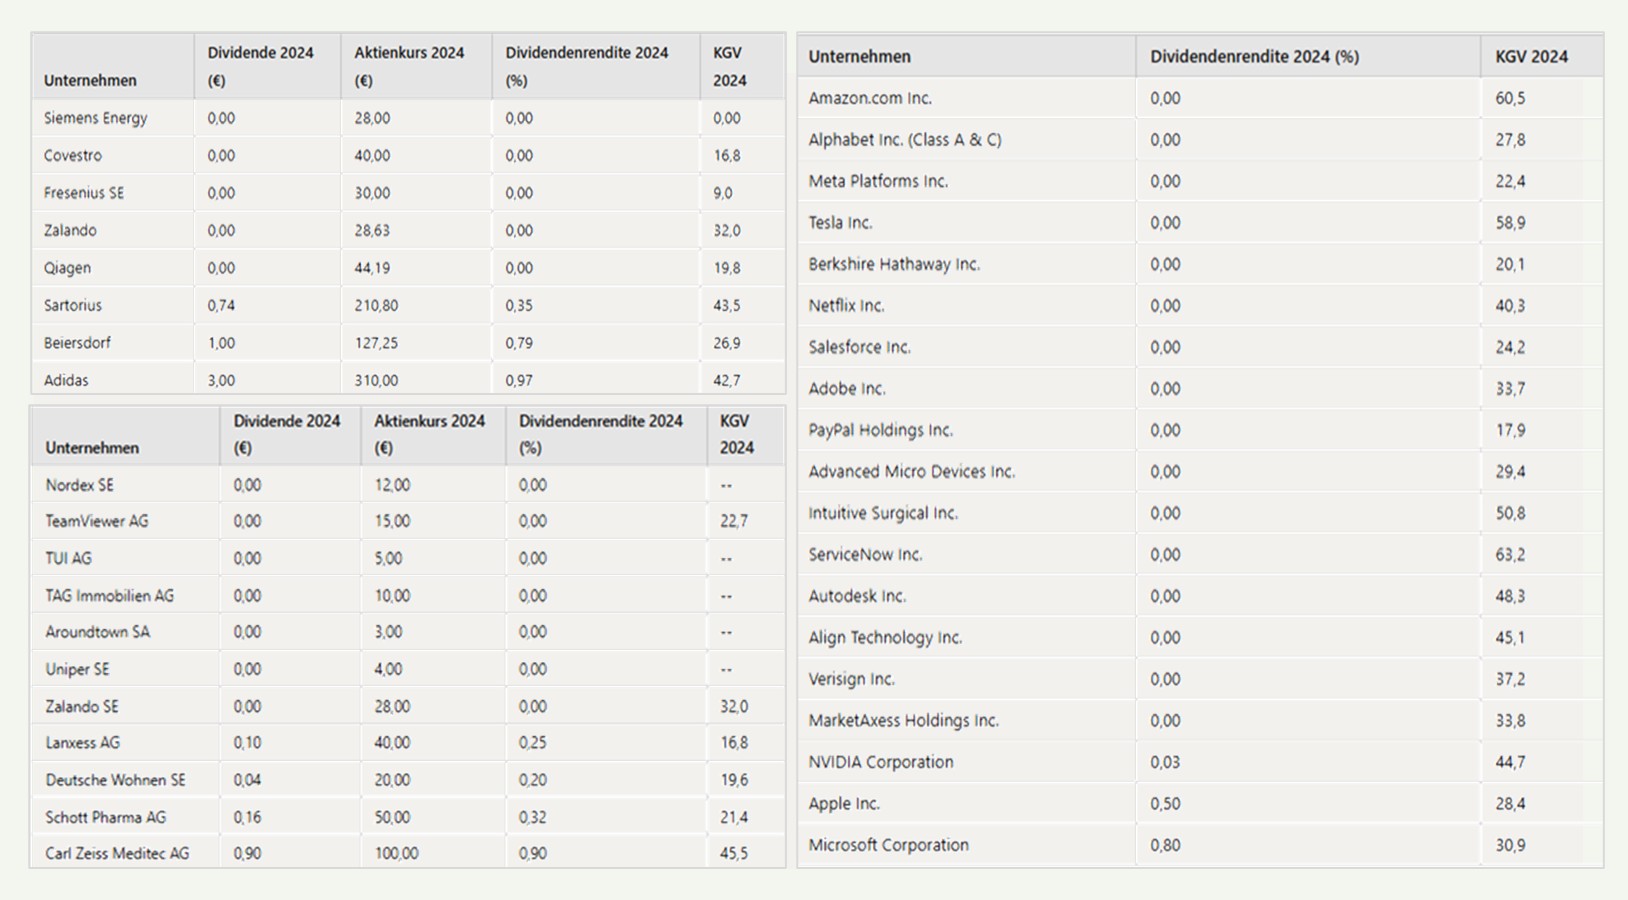Image resolution: width=1628 pixels, height=900 pixels.
Task: Click Lanxess AG company name
Action: 82,743
